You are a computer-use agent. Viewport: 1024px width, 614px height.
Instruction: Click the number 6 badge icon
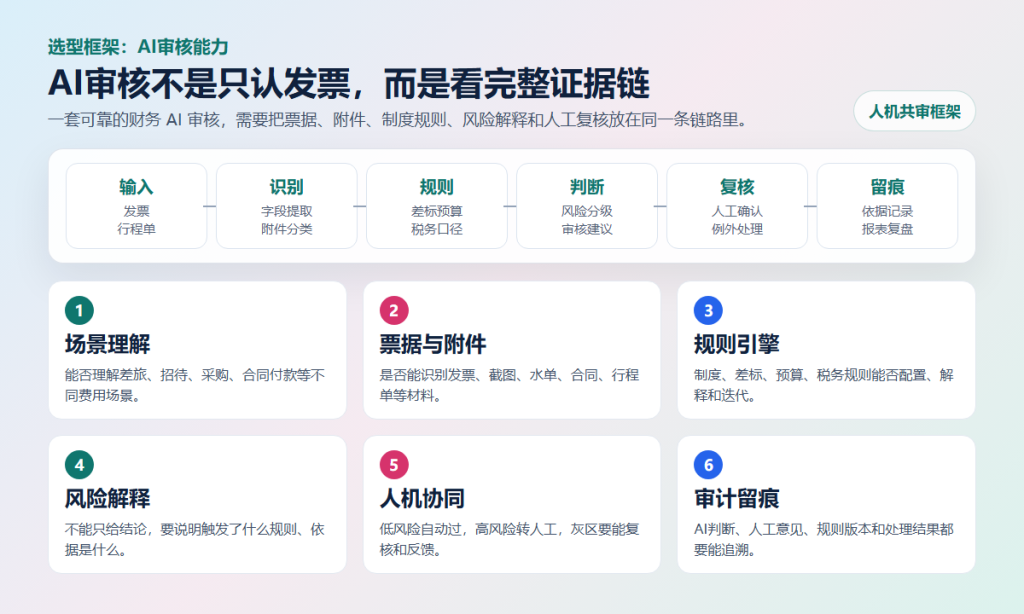pyautogui.click(x=708, y=465)
